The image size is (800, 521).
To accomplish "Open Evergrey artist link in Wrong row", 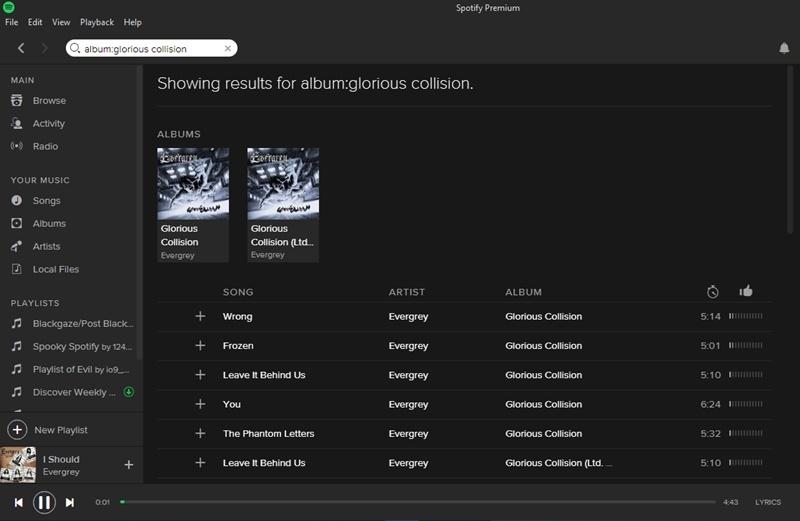I will [408, 317].
